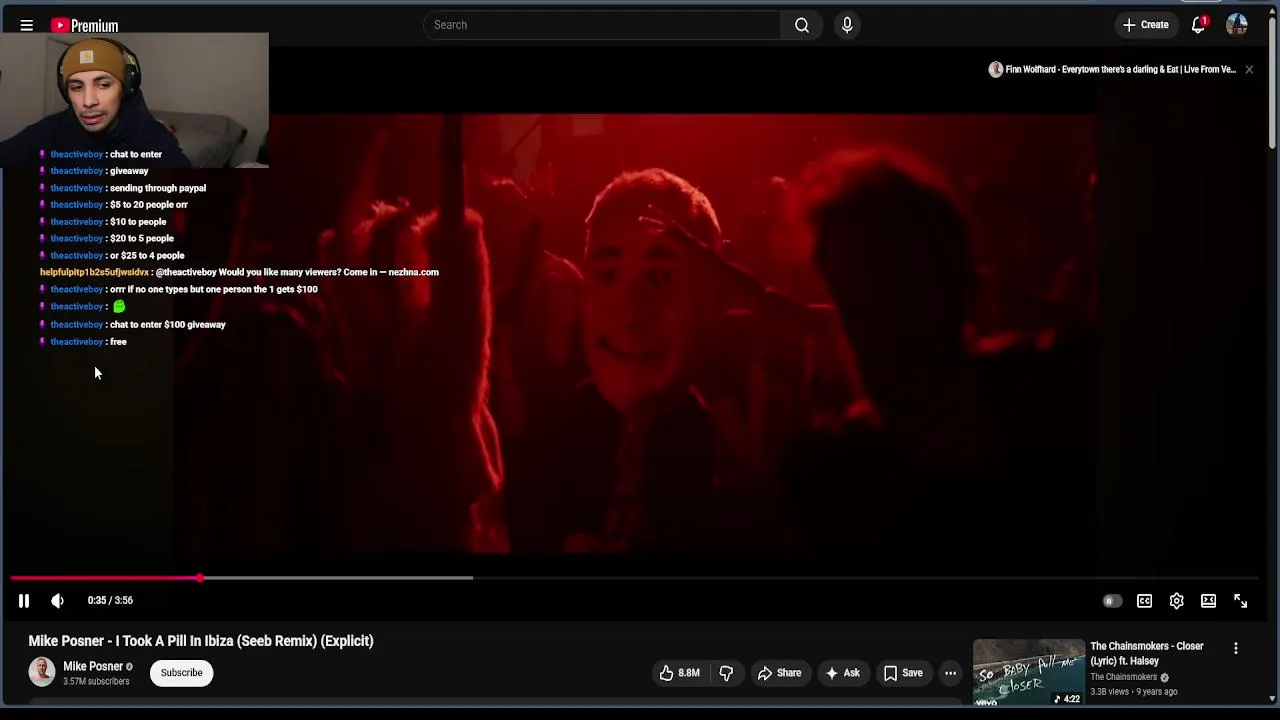
Task: Open the Create menu
Action: 1145,25
